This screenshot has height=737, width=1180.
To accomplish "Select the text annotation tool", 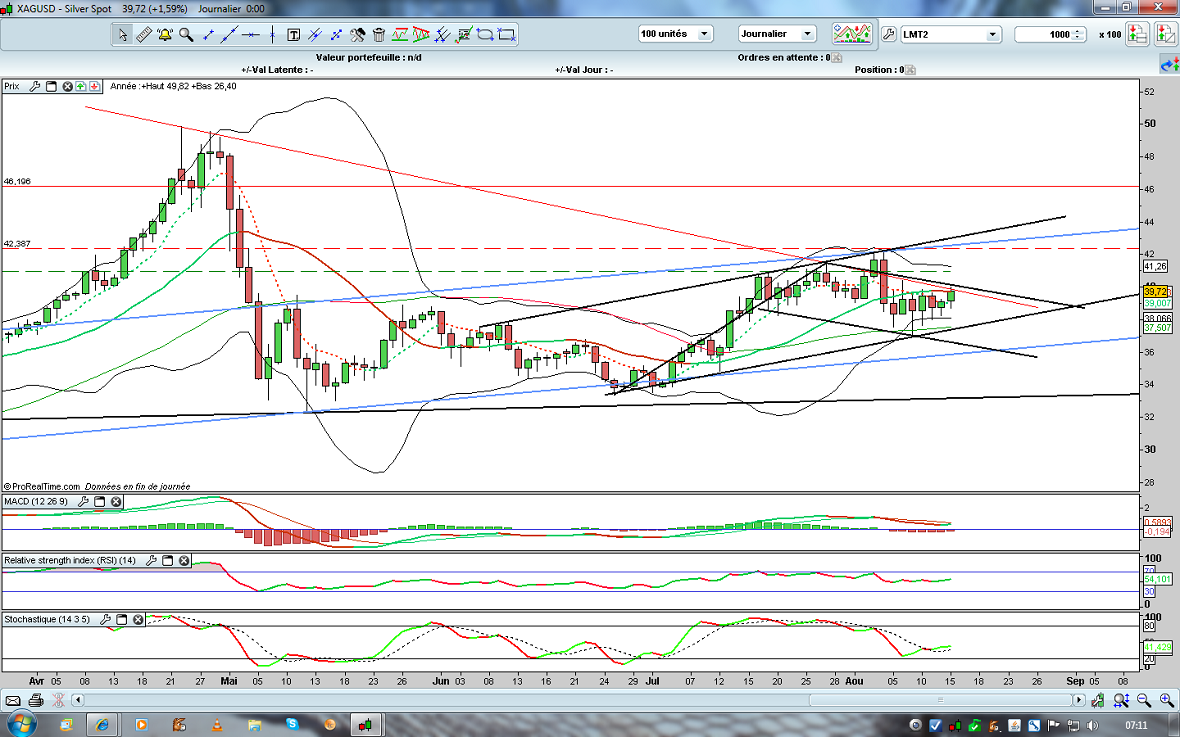I will tap(294, 35).
